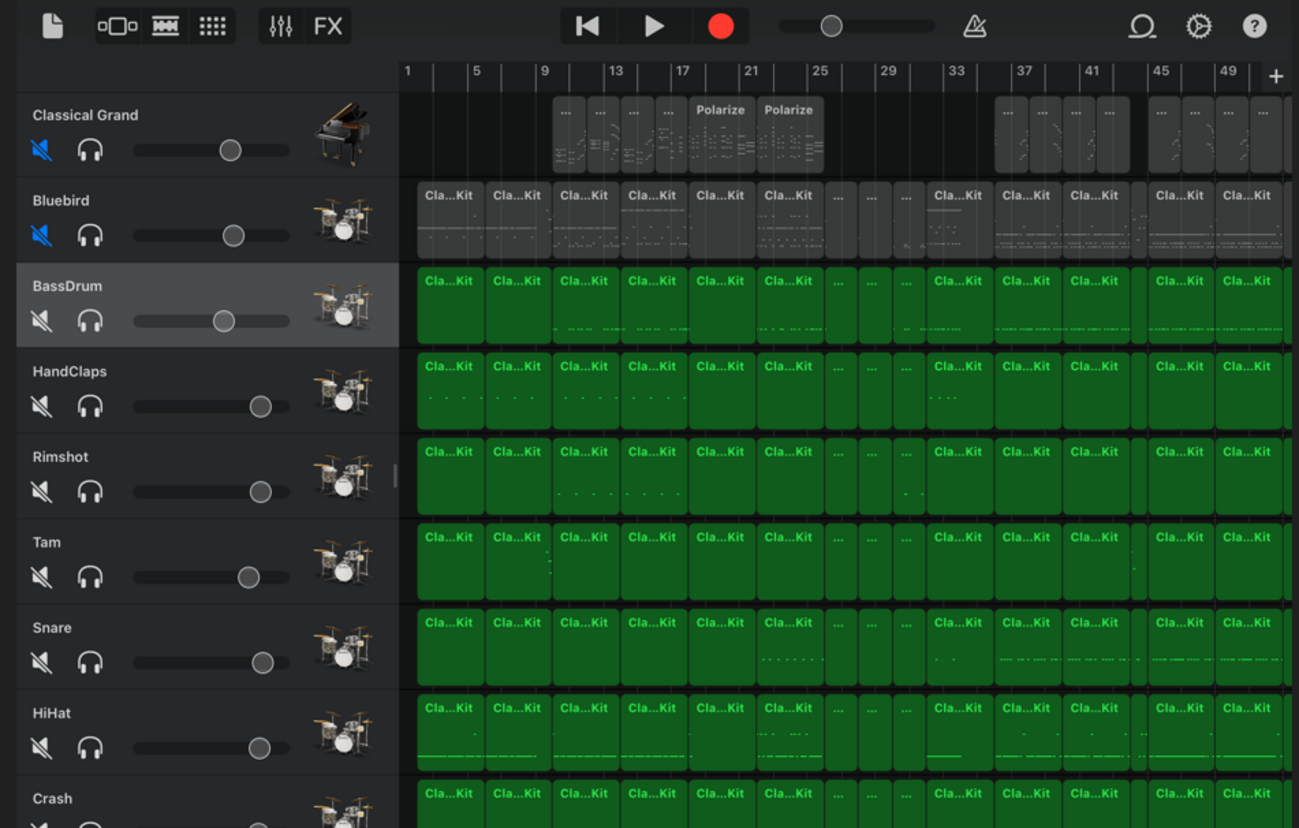Viewport: 1299px width, 828px height.
Task: Click the BassDrum volume slider knob
Action: 224,321
